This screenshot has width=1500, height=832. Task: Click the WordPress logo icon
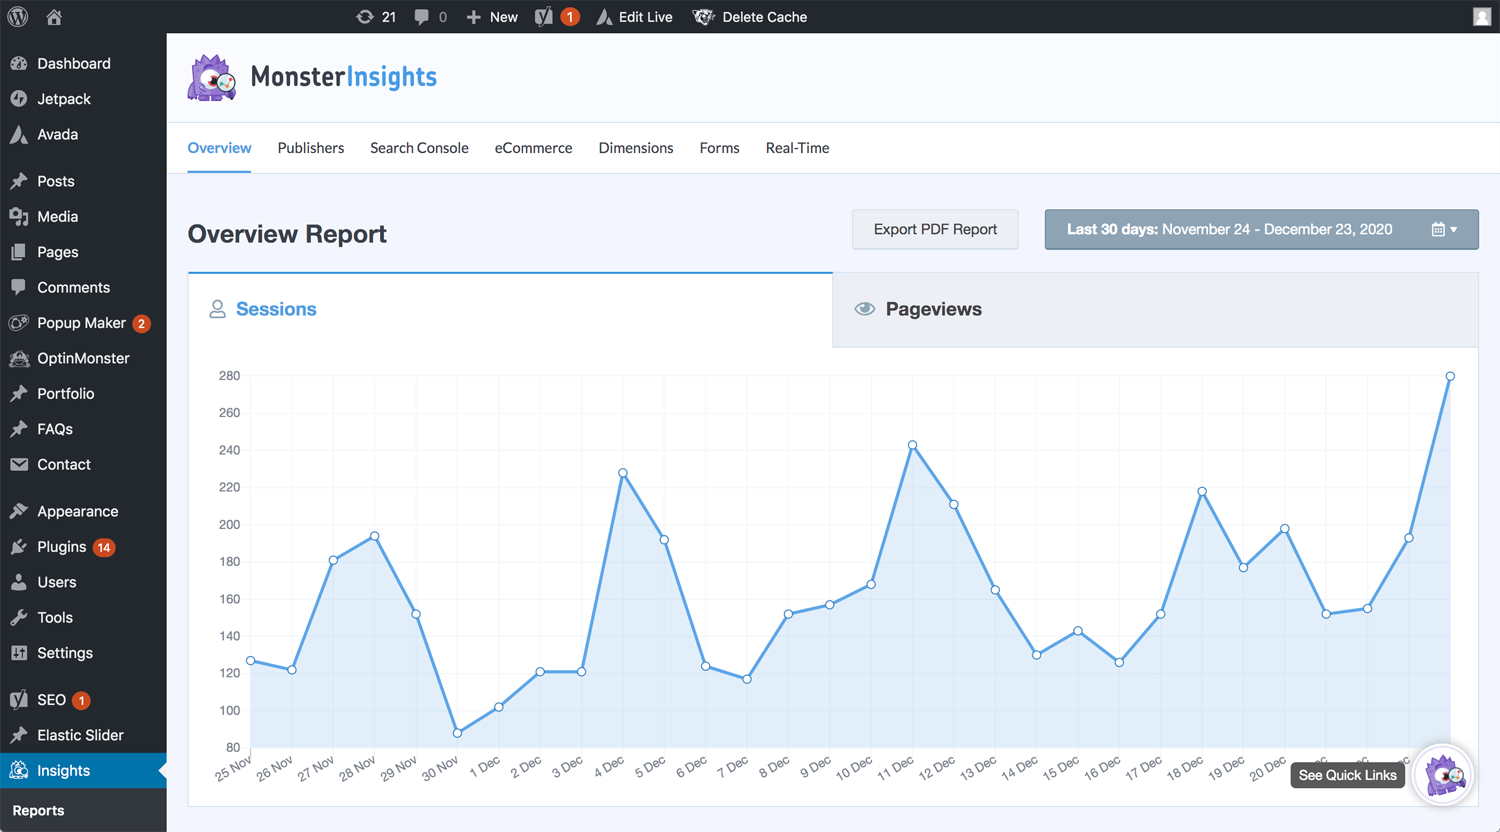(18, 17)
